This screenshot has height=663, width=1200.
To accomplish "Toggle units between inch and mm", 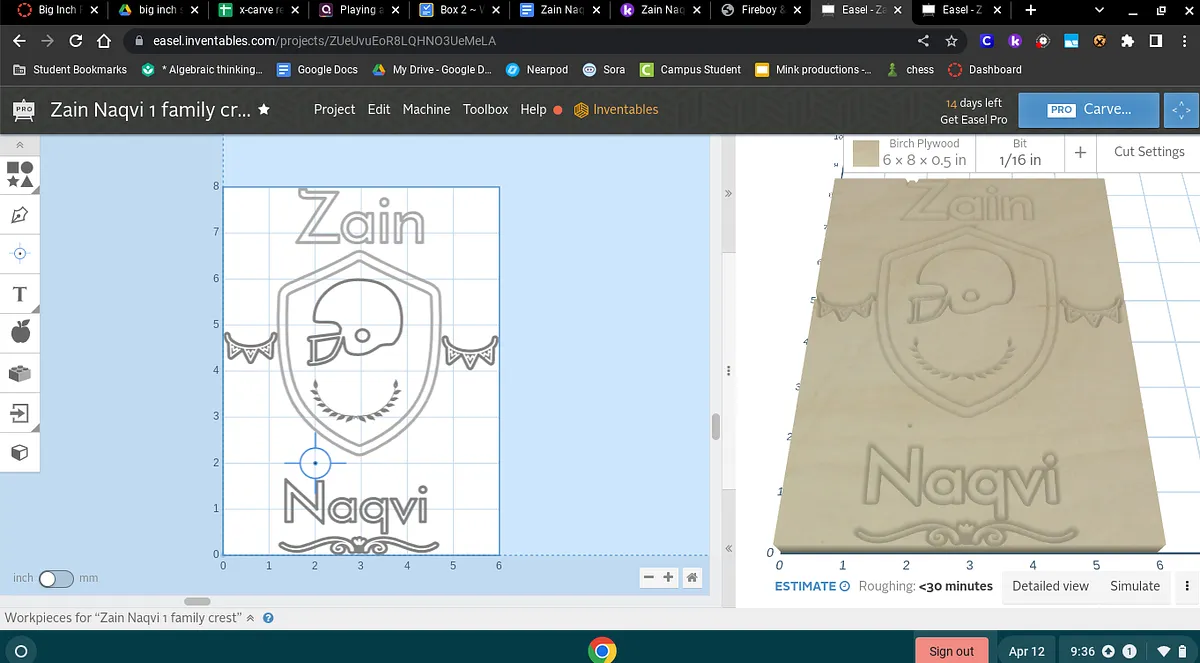I will click(56, 578).
